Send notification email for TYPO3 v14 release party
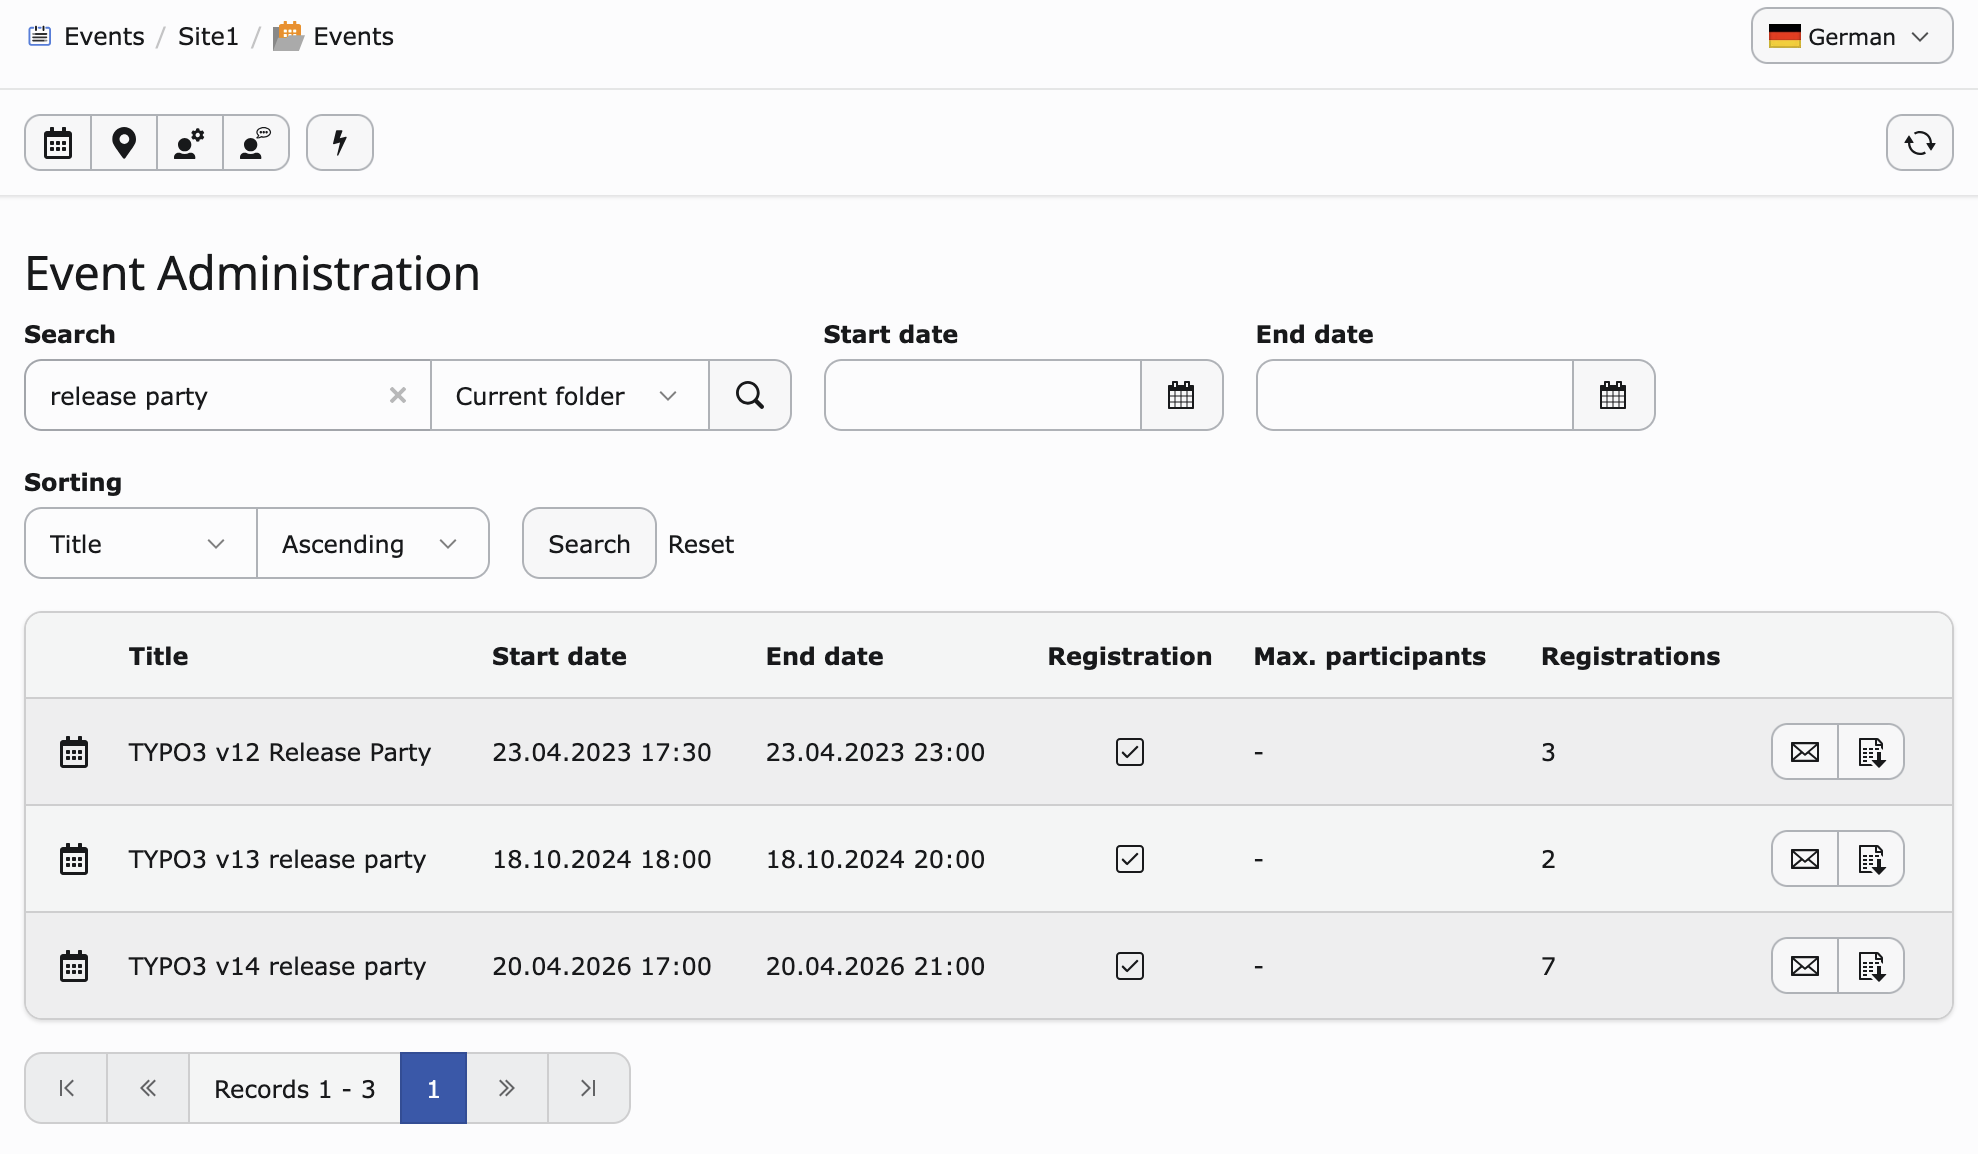The height and width of the screenshot is (1154, 1978). [1805, 966]
